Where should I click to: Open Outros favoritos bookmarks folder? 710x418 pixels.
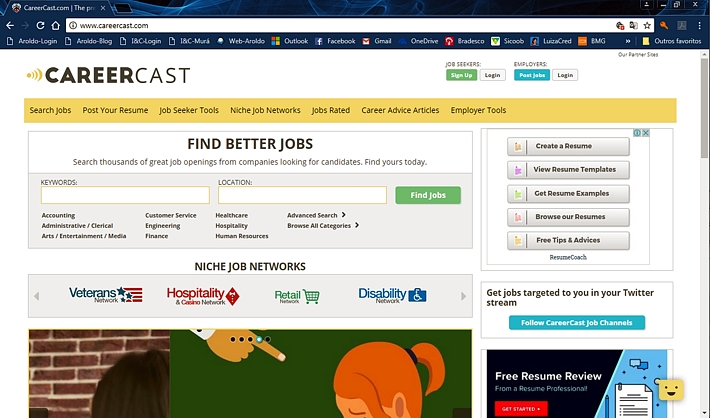pyautogui.click(x=672, y=41)
